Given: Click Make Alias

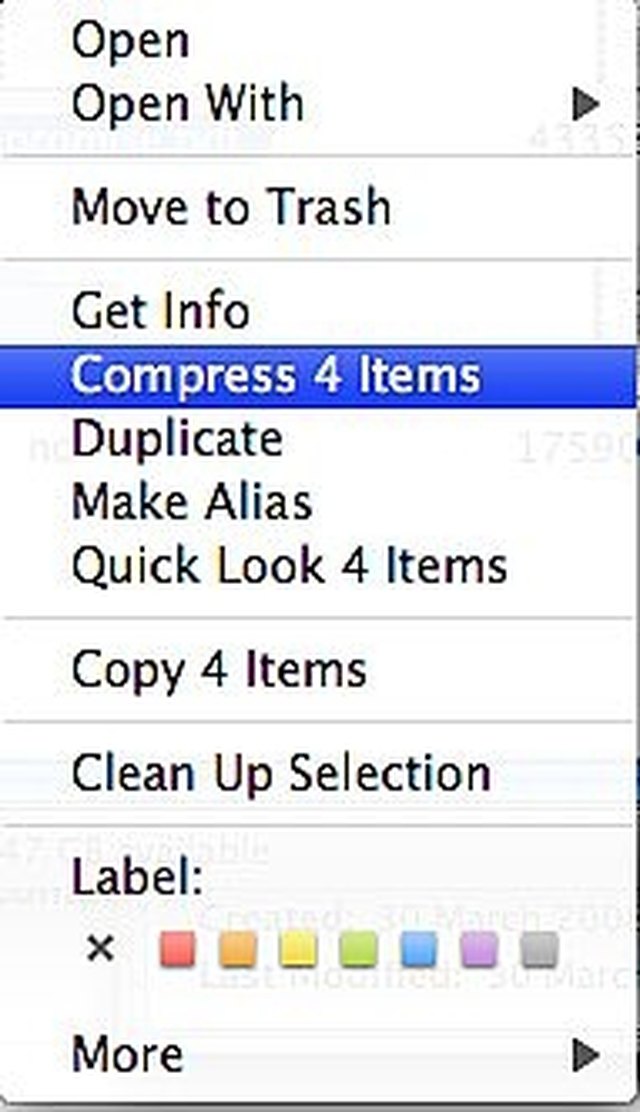Looking at the screenshot, I should pyautogui.click(x=318, y=501).
